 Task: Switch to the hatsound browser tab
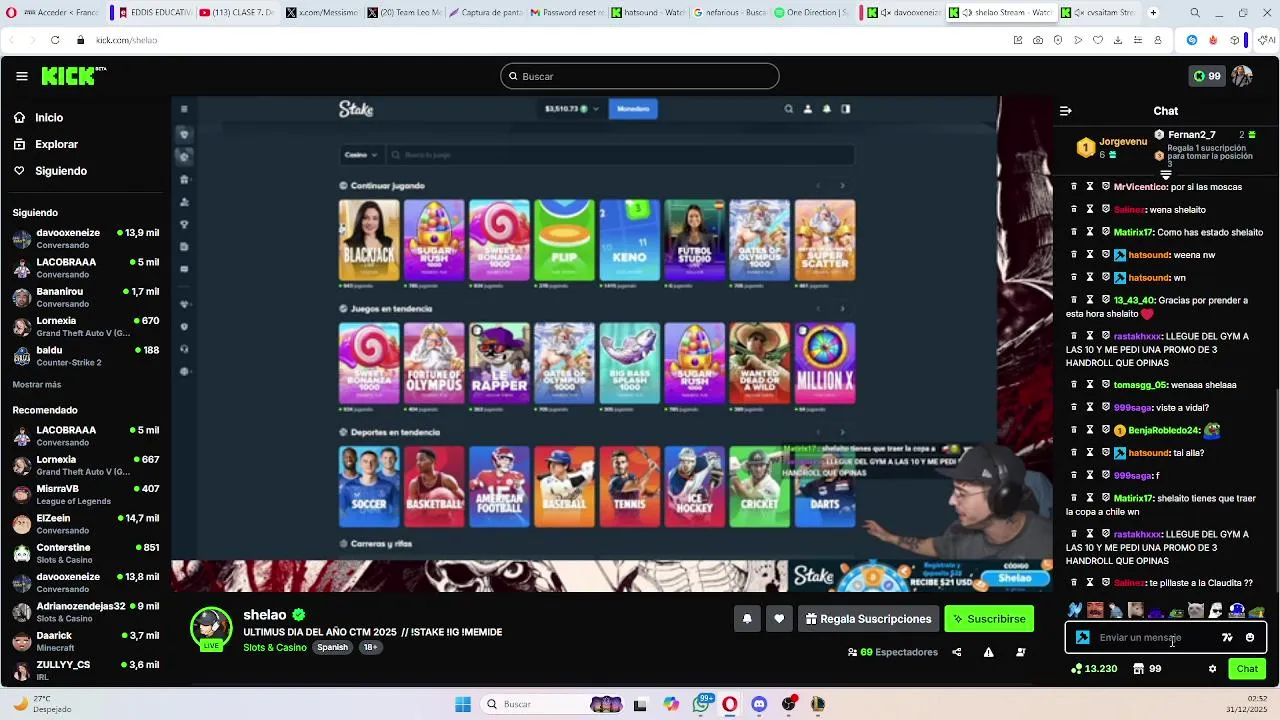point(646,13)
